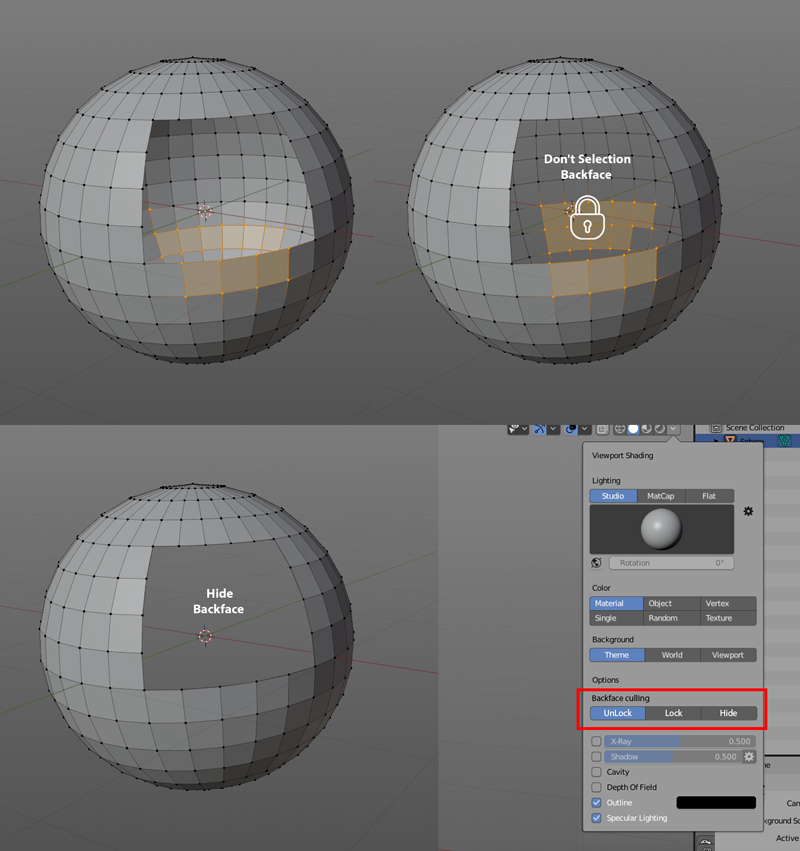This screenshot has width=800, height=851.
Task: Collapse the Viewport Shading dropdown arrow
Action: (x=673, y=429)
